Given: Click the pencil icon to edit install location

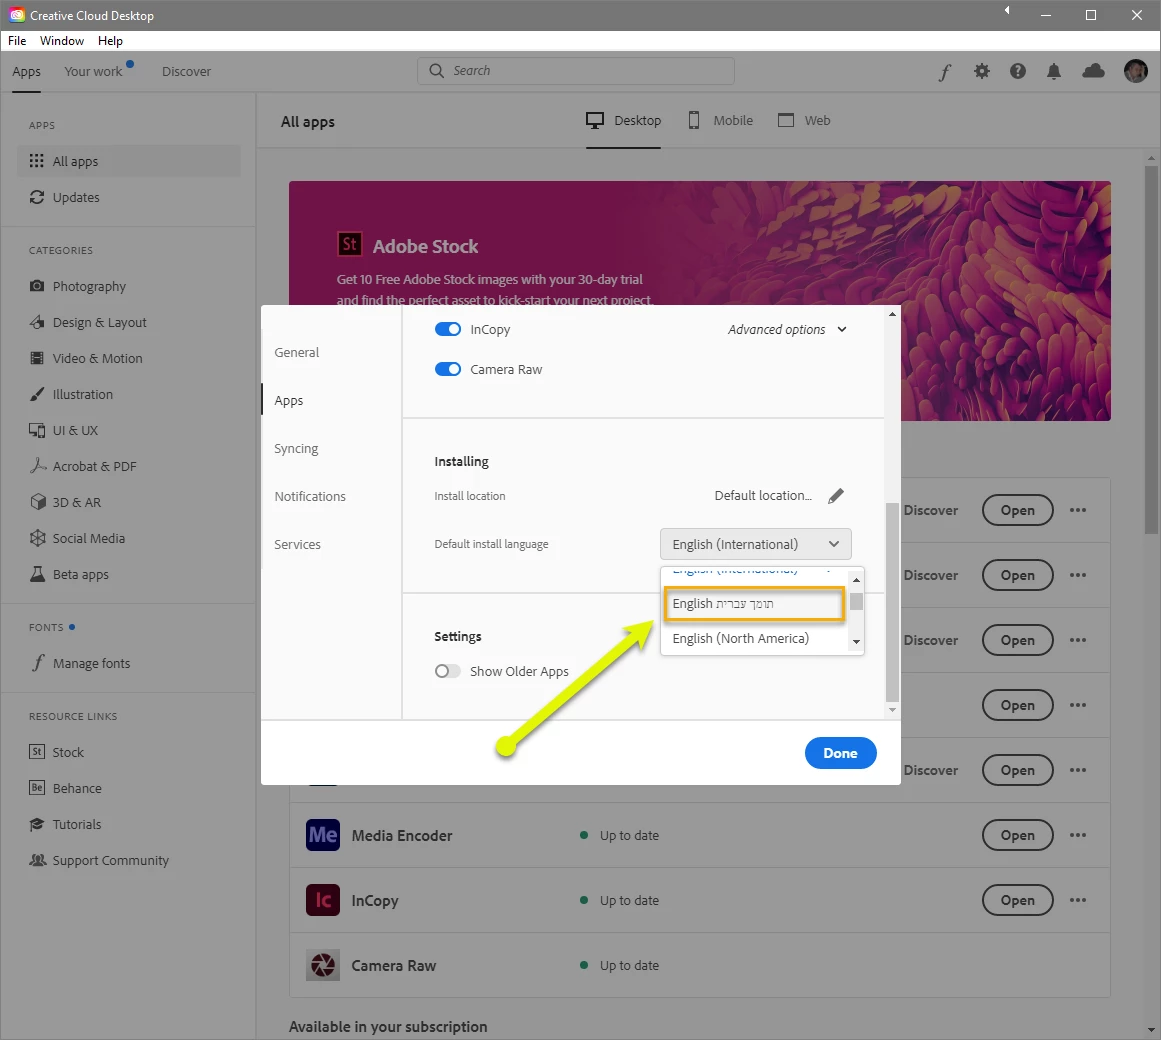Looking at the screenshot, I should coord(835,496).
